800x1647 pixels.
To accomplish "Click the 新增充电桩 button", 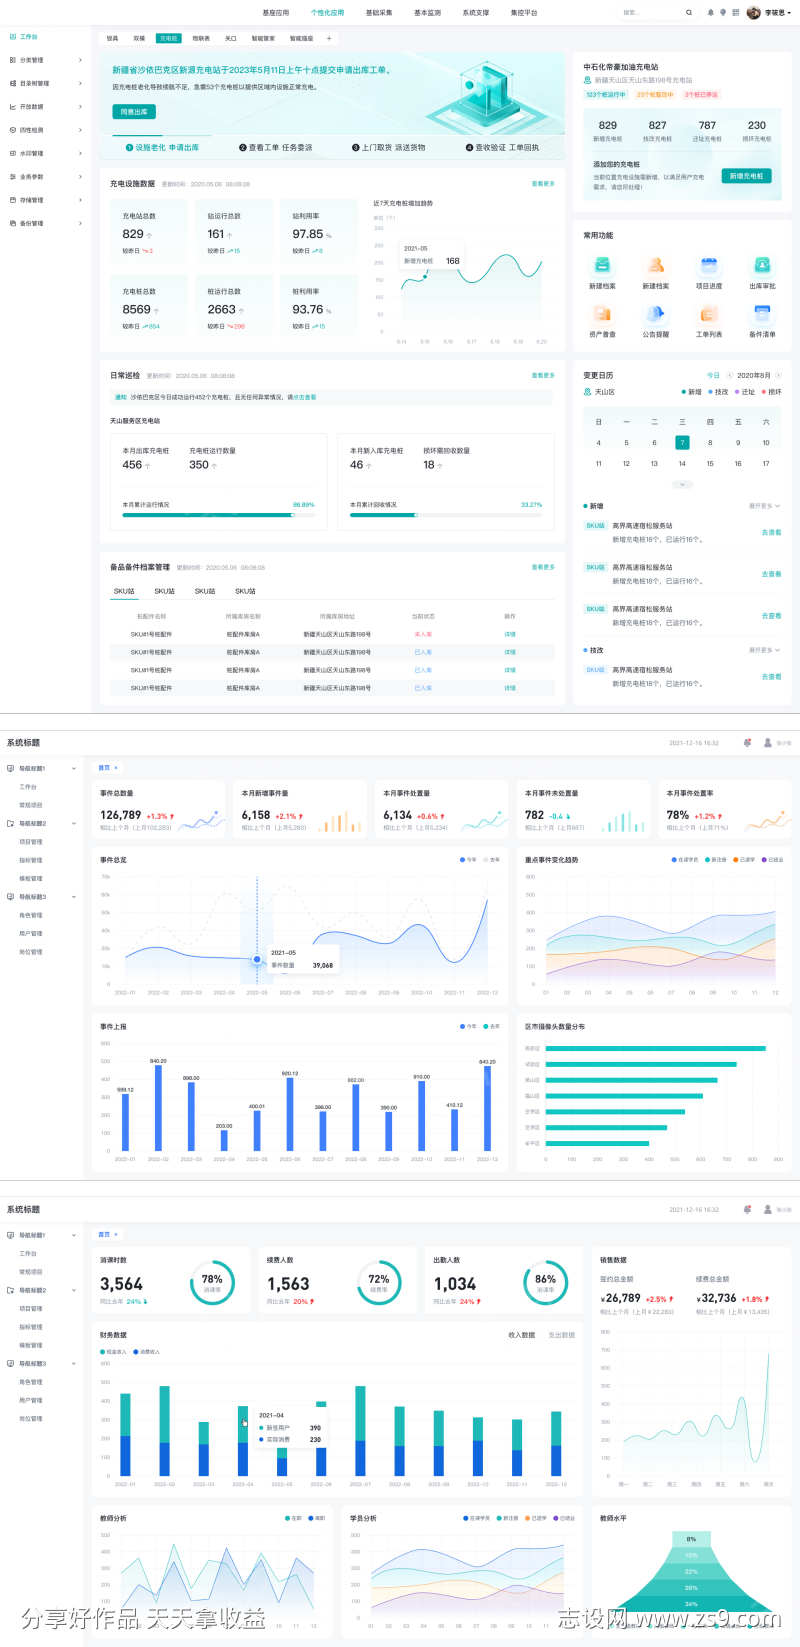I will (x=746, y=176).
